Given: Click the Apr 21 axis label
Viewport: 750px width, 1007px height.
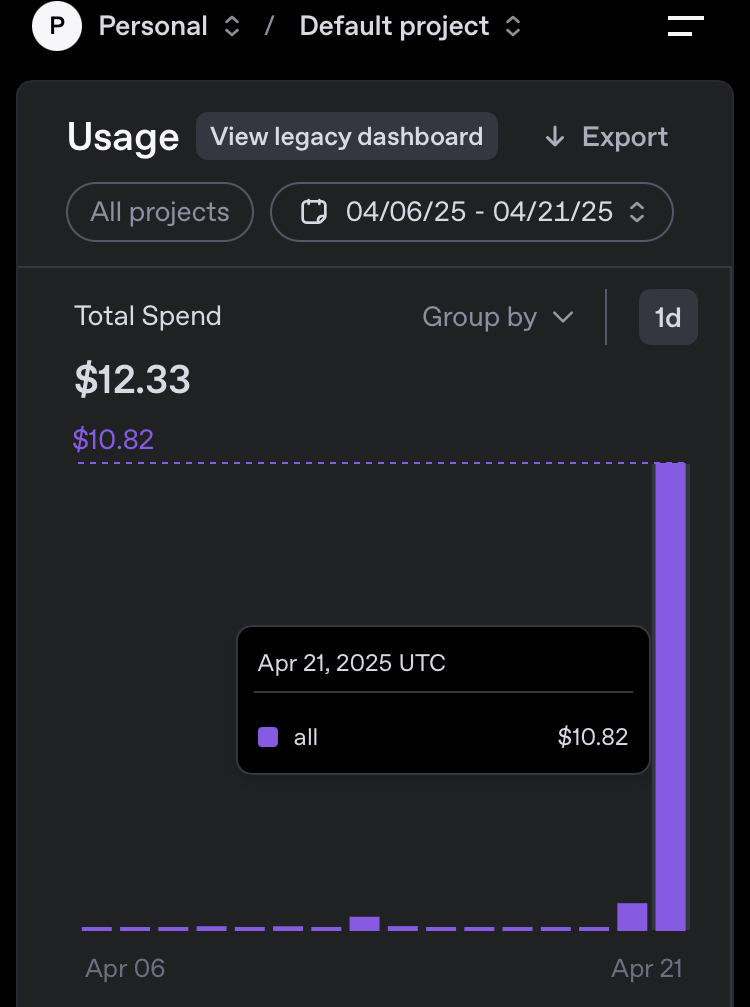Looking at the screenshot, I should pos(647,968).
